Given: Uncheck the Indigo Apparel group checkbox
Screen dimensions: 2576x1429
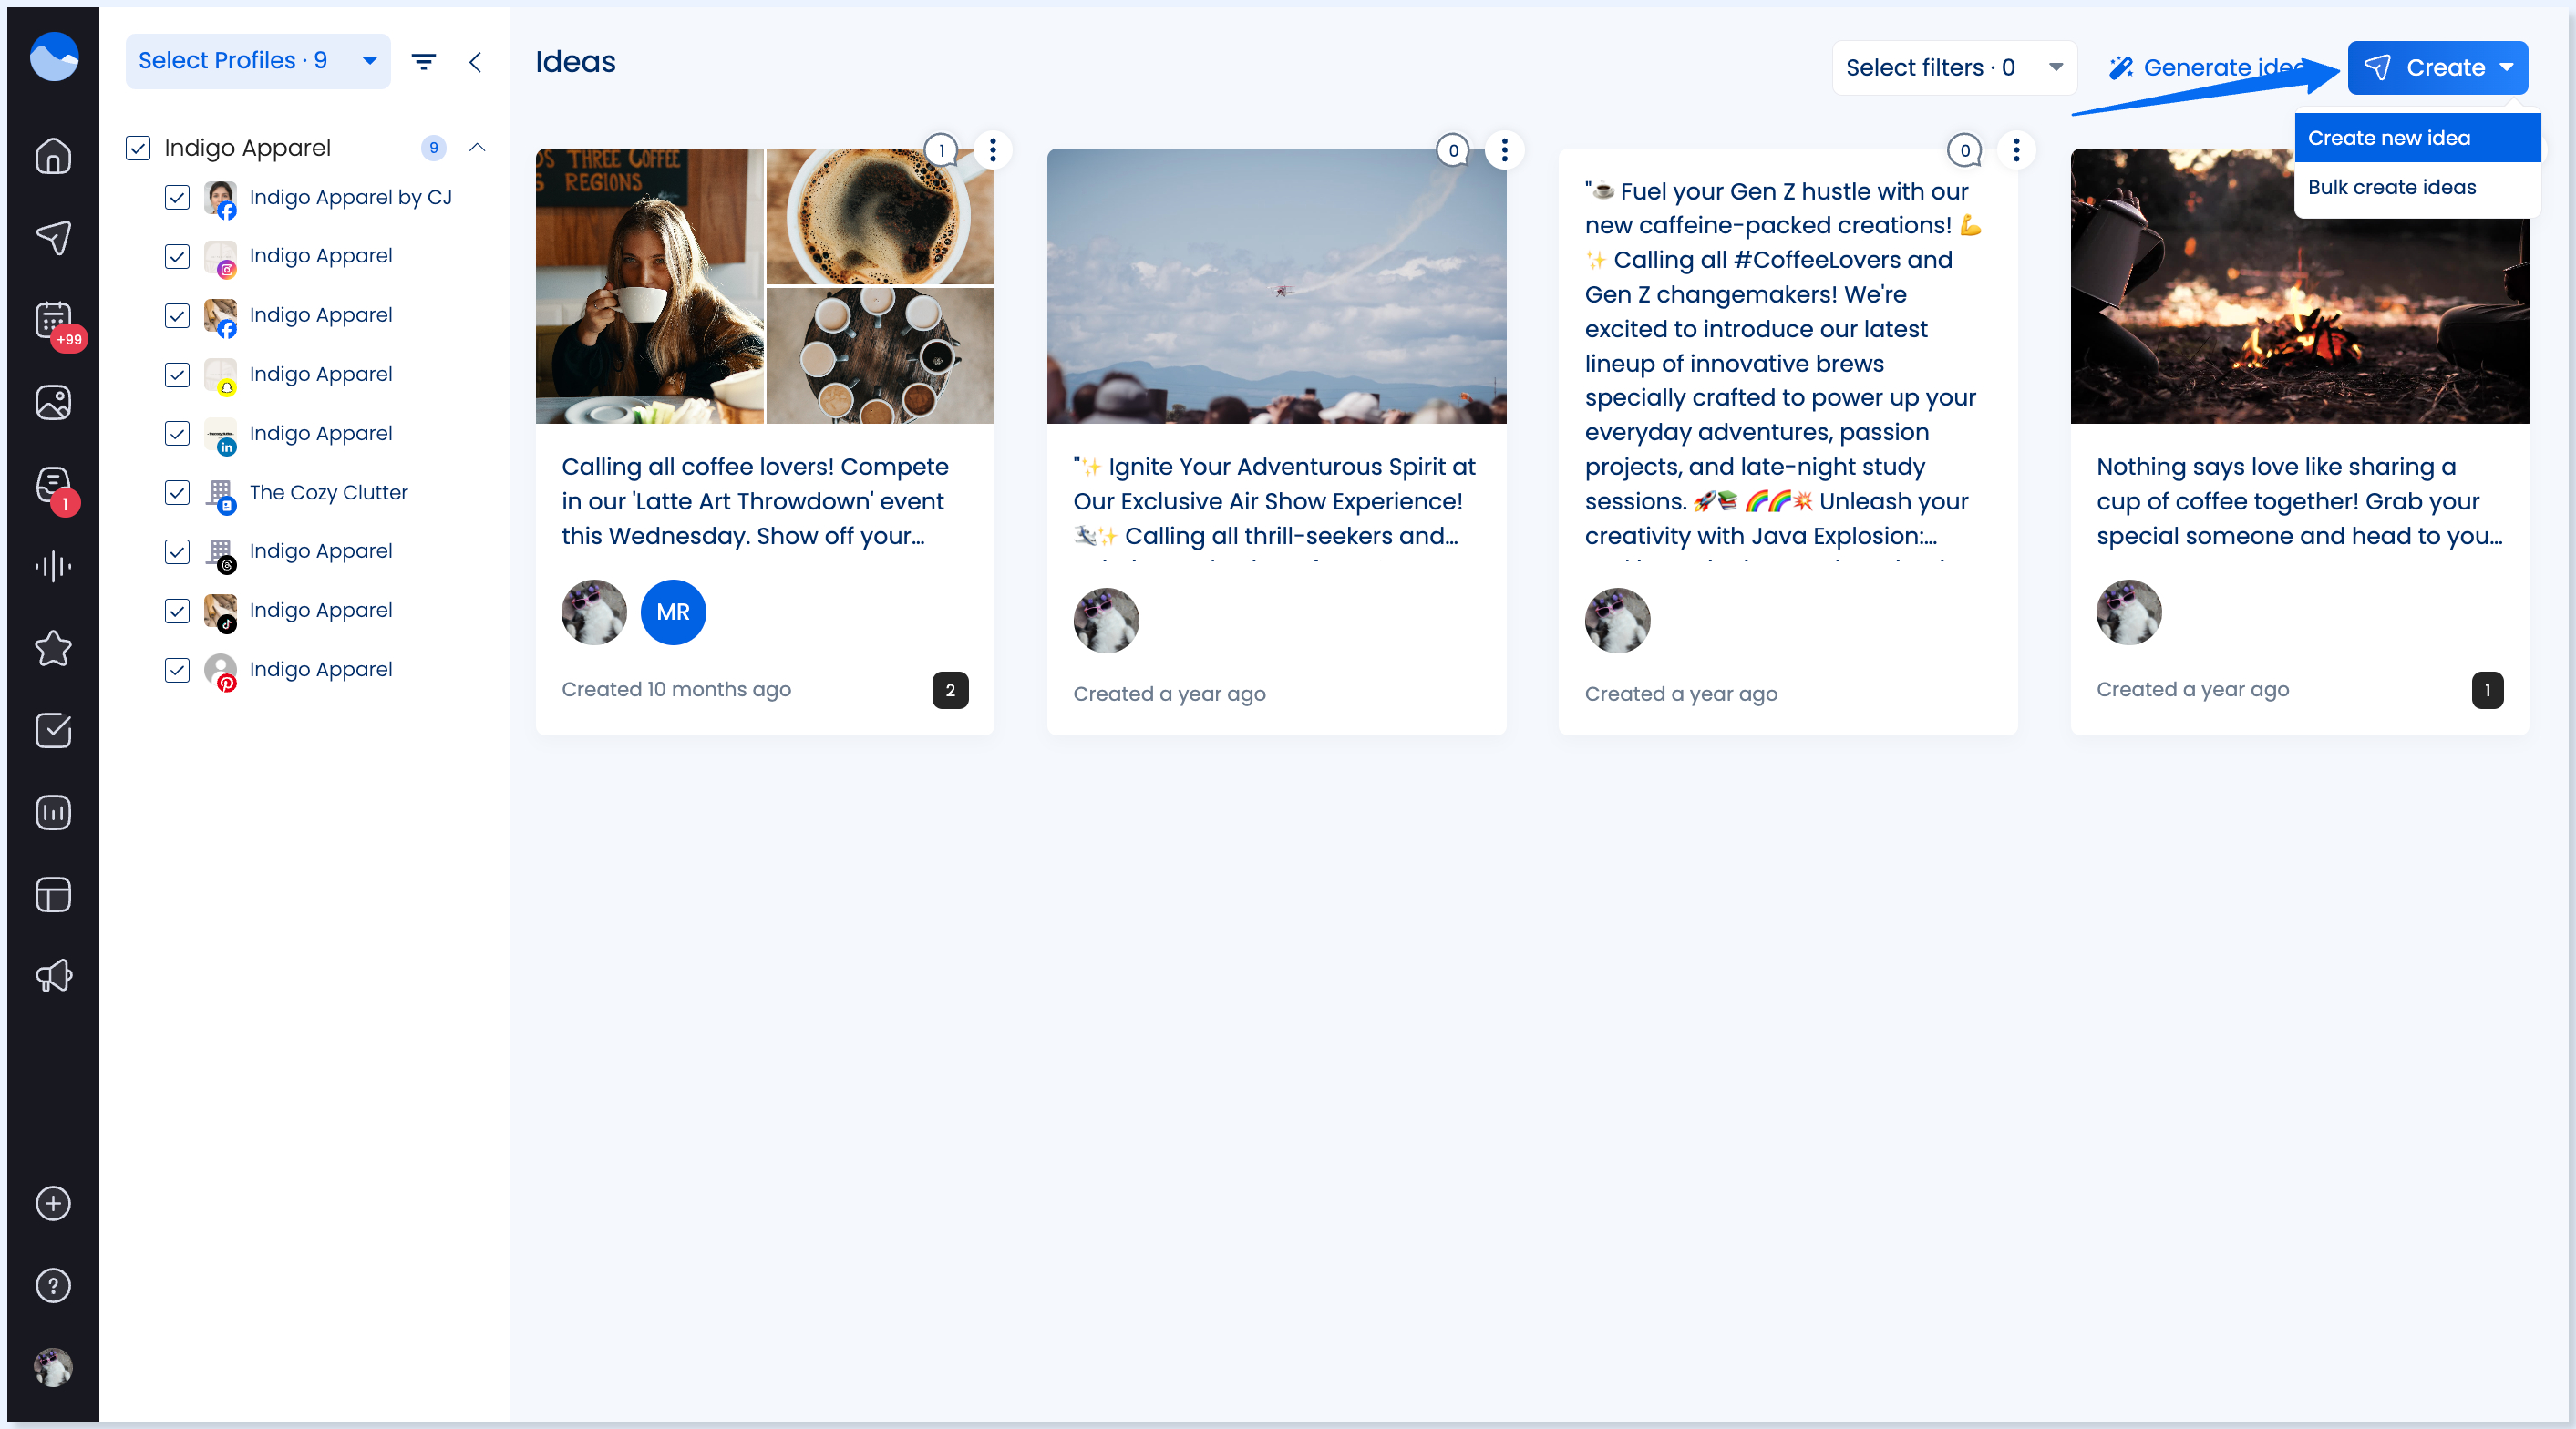Looking at the screenshot, I should click(138, 148).
